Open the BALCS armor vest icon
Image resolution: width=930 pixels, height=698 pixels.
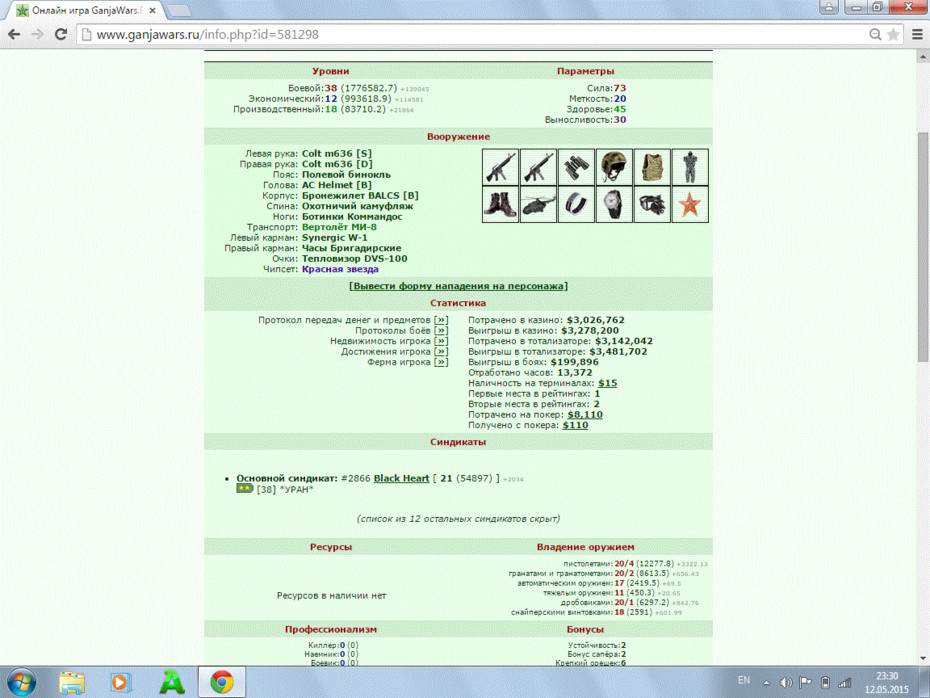pos(652,167)
